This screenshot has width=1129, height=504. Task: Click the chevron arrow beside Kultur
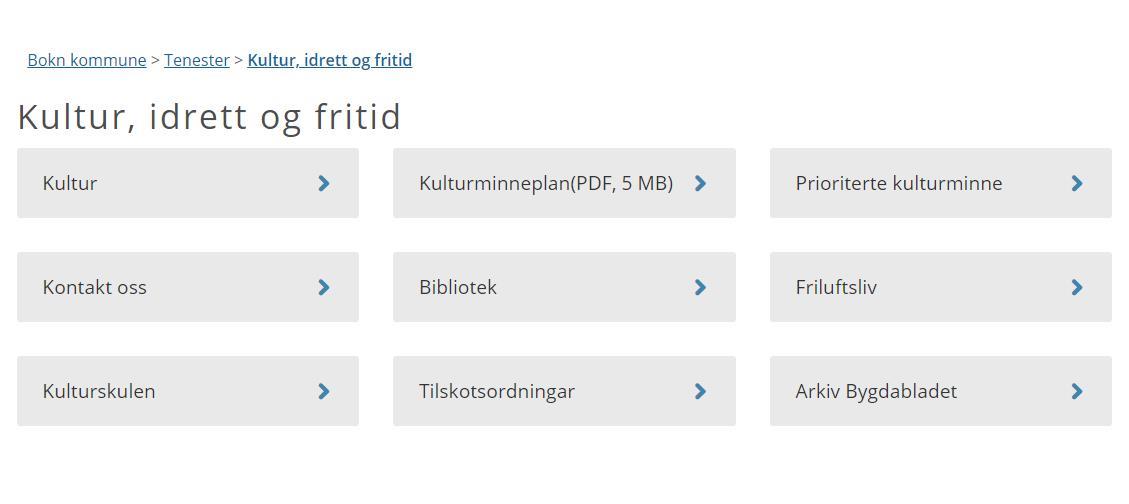(x=324, y=183)
